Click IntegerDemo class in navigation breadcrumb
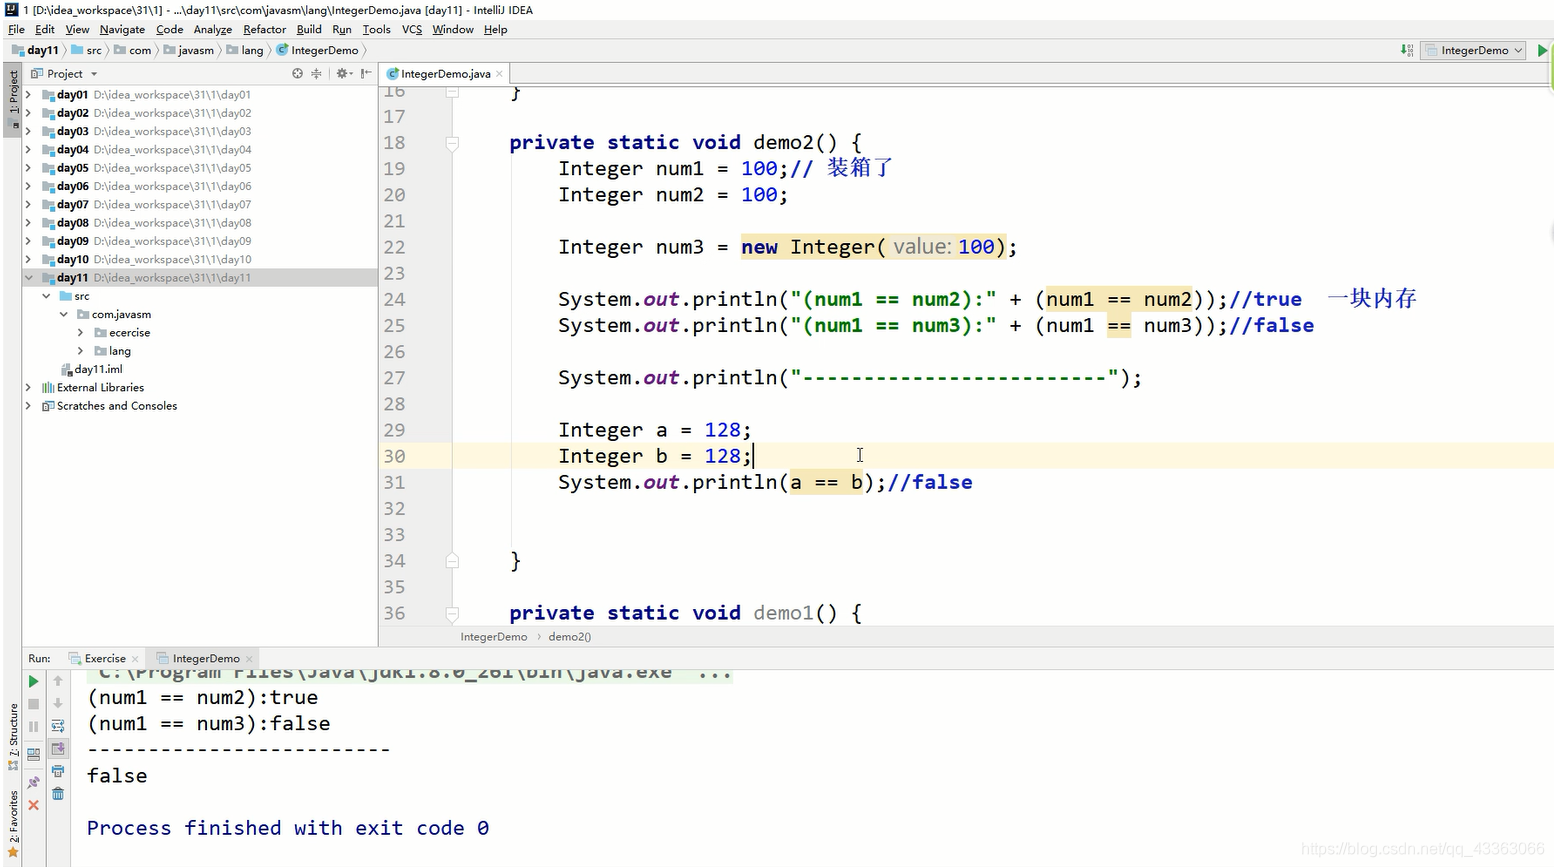The image size is (1554, 867). click(318, 50)
